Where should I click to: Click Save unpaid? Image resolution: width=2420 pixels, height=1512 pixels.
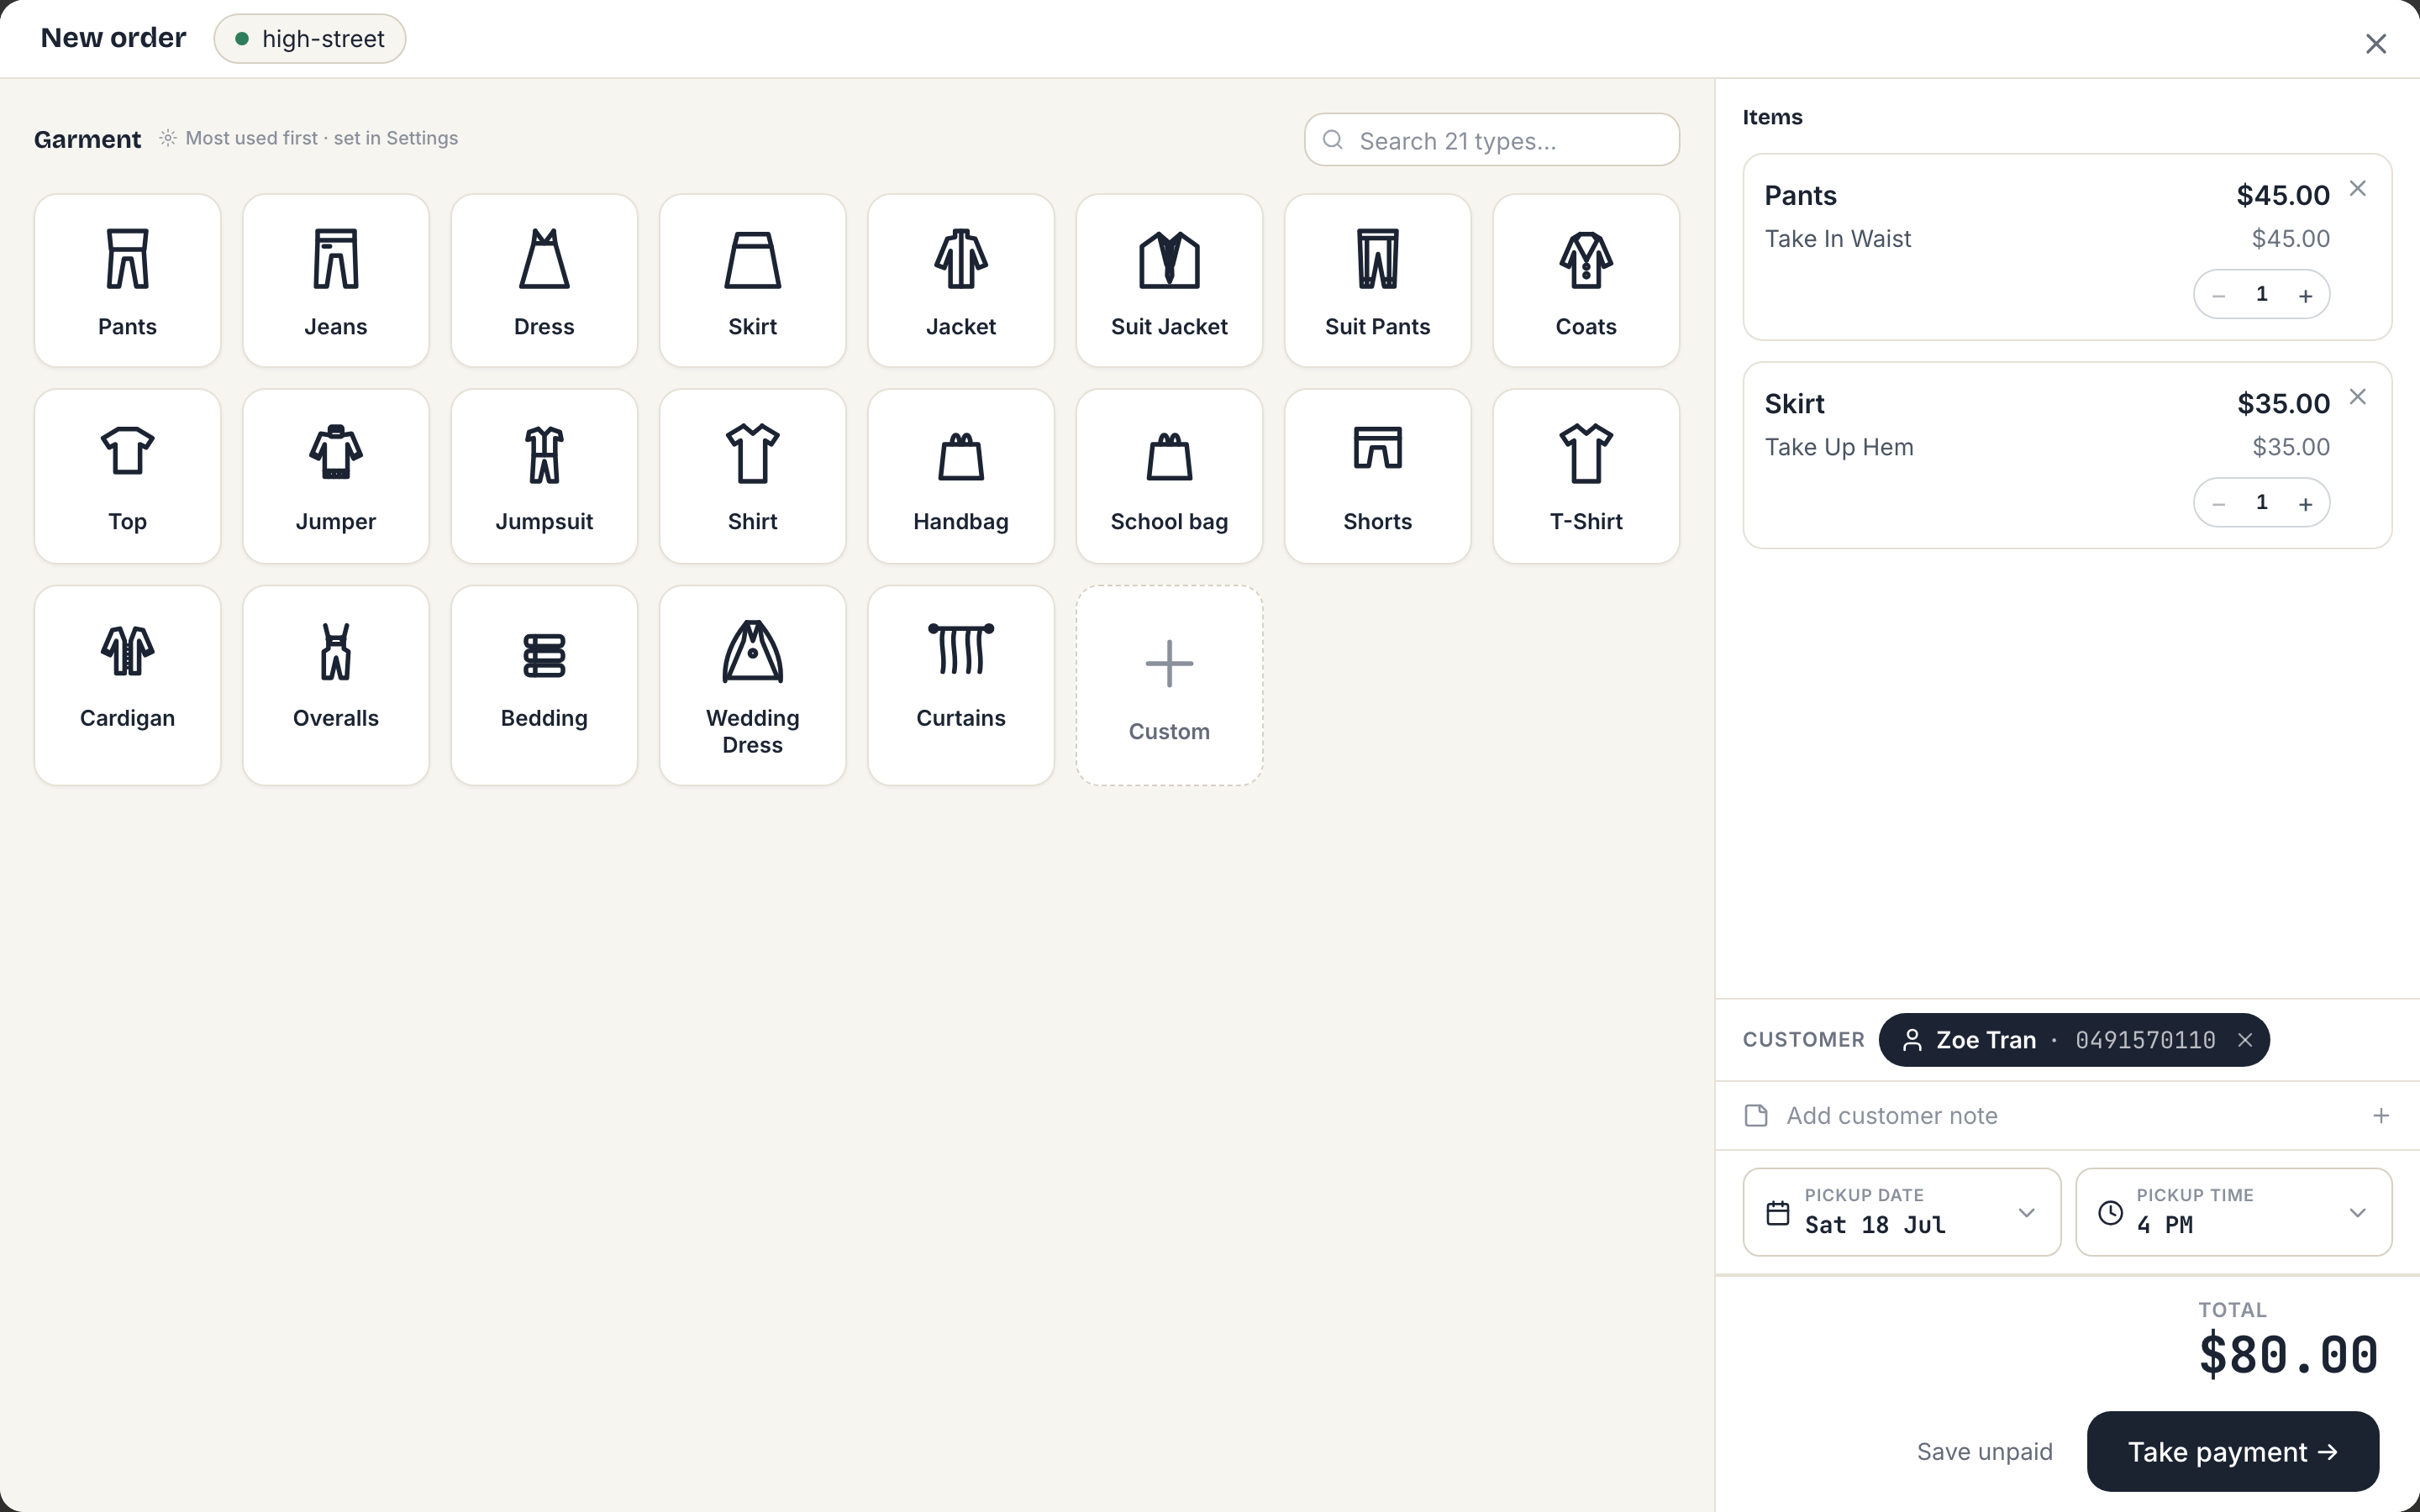click(x=1984, y=1452)
